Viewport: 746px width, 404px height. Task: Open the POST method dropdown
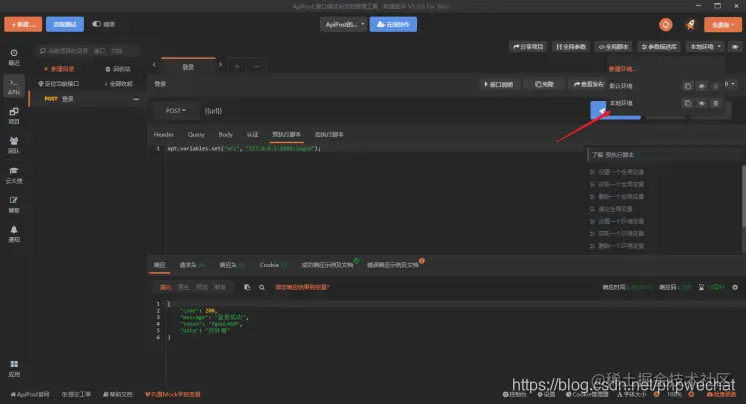[176, 110]
